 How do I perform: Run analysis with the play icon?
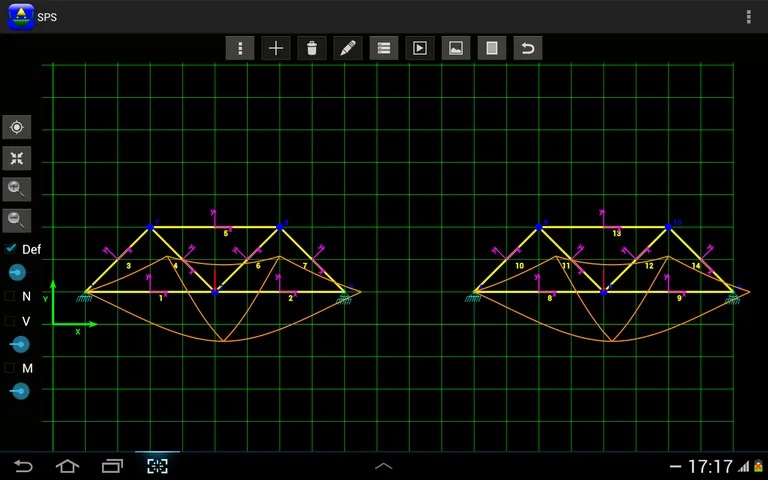click(x=420, y=48)
